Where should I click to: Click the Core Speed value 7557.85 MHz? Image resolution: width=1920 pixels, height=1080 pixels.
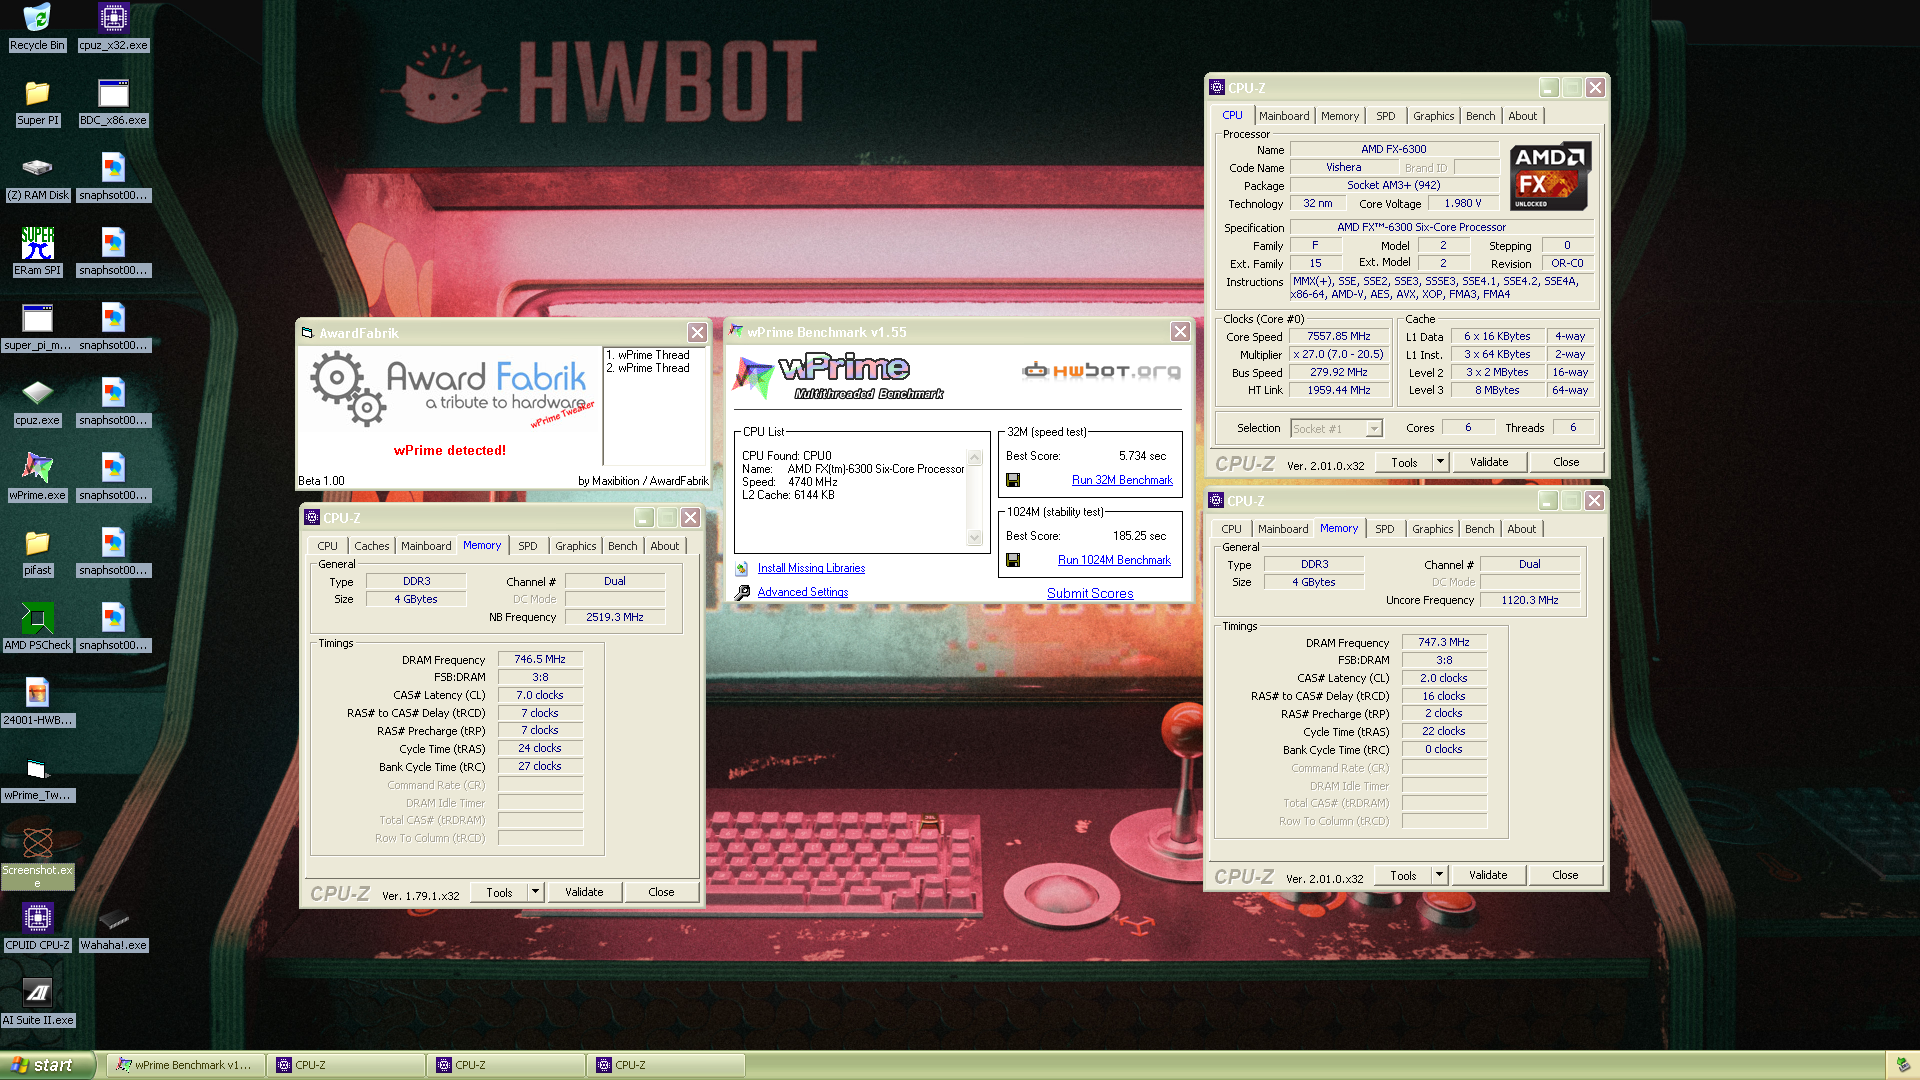(1339, 337)
